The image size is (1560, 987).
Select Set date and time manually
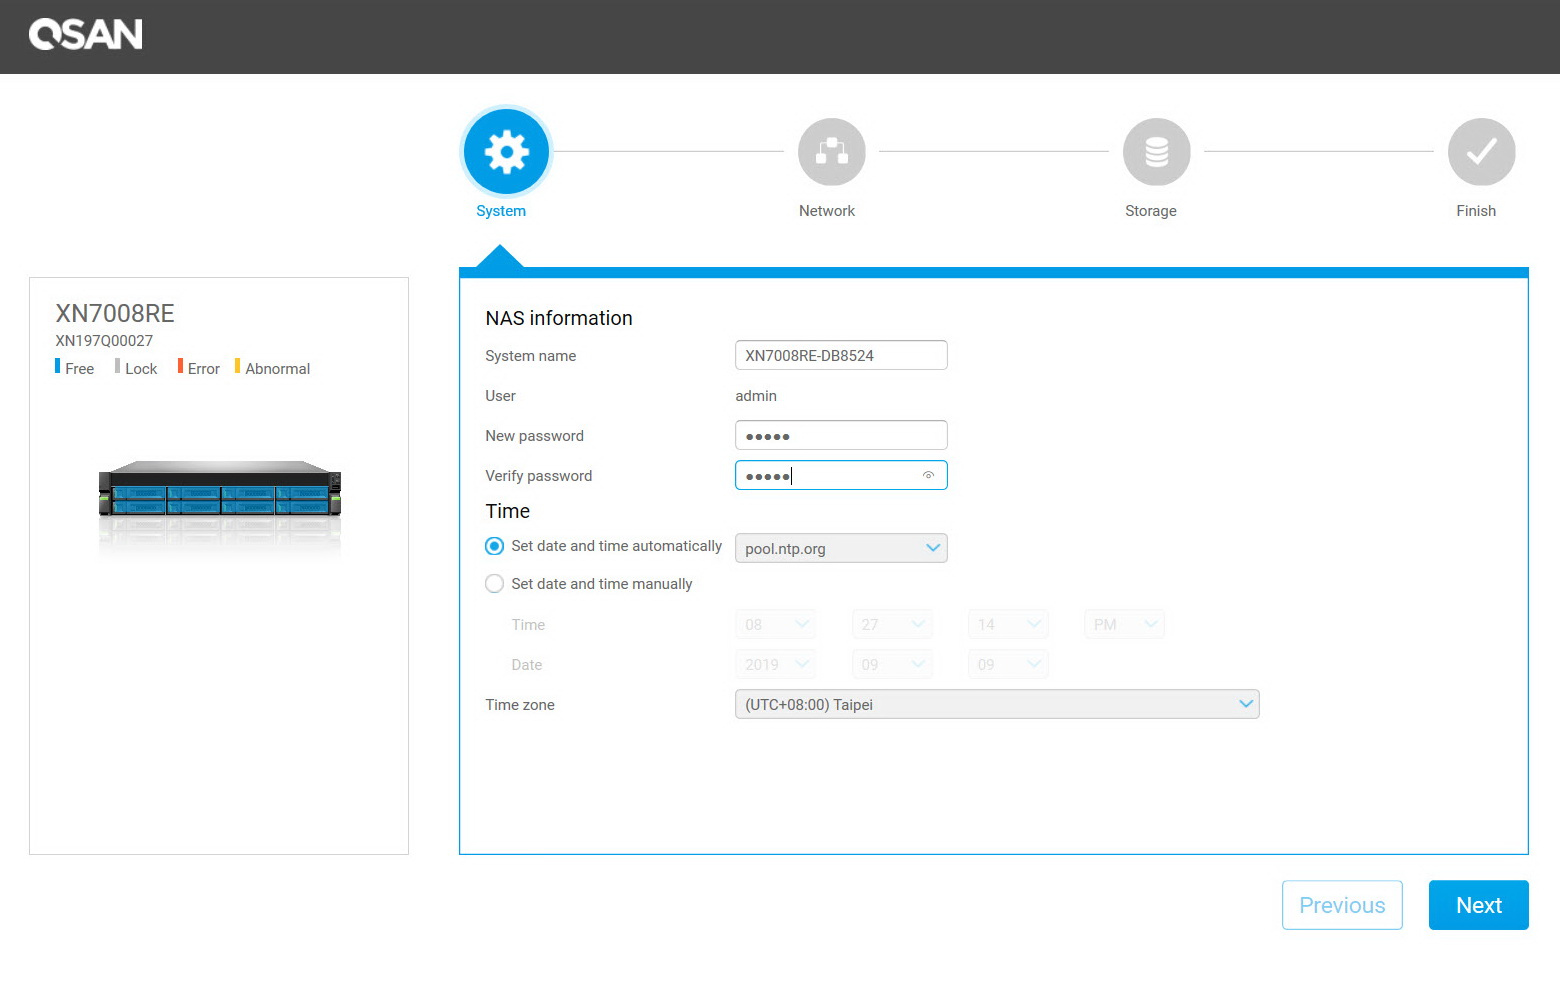point(494,584)
